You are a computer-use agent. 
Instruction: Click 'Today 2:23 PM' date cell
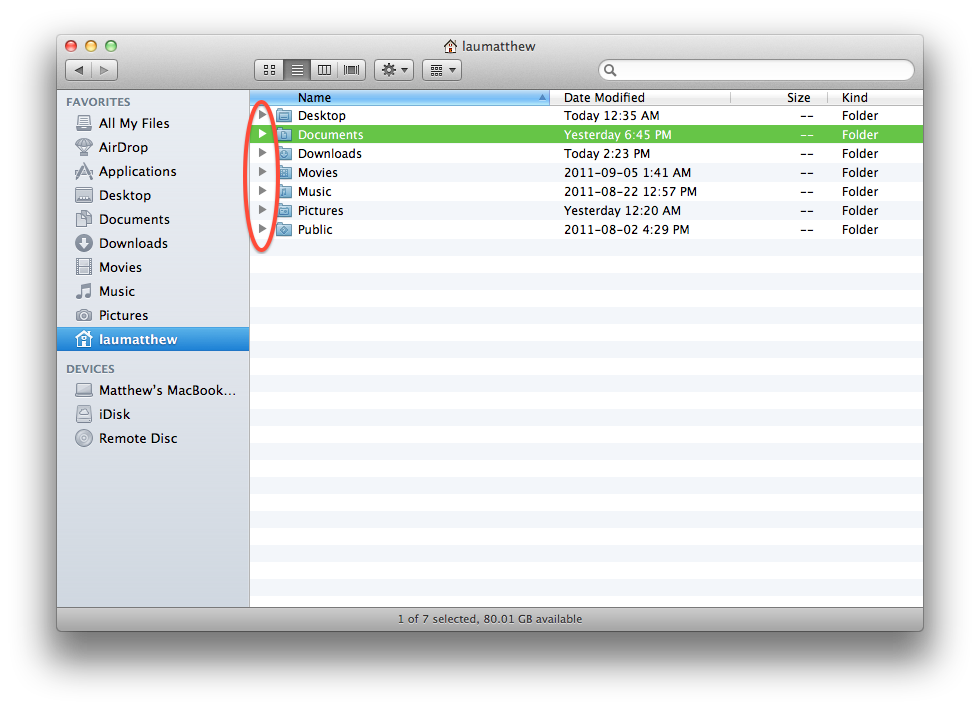coord(606,154)
